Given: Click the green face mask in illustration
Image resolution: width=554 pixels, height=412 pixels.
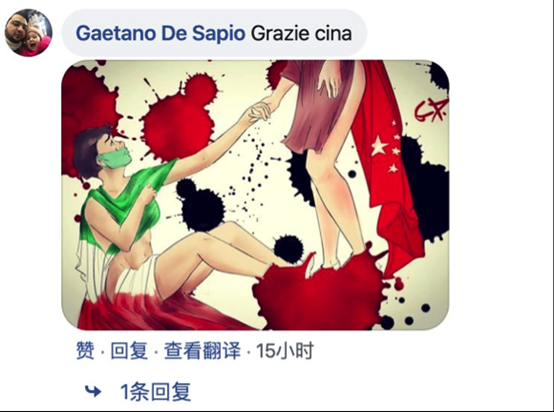Looking at the screenshot, I should [x=114, y=157].
